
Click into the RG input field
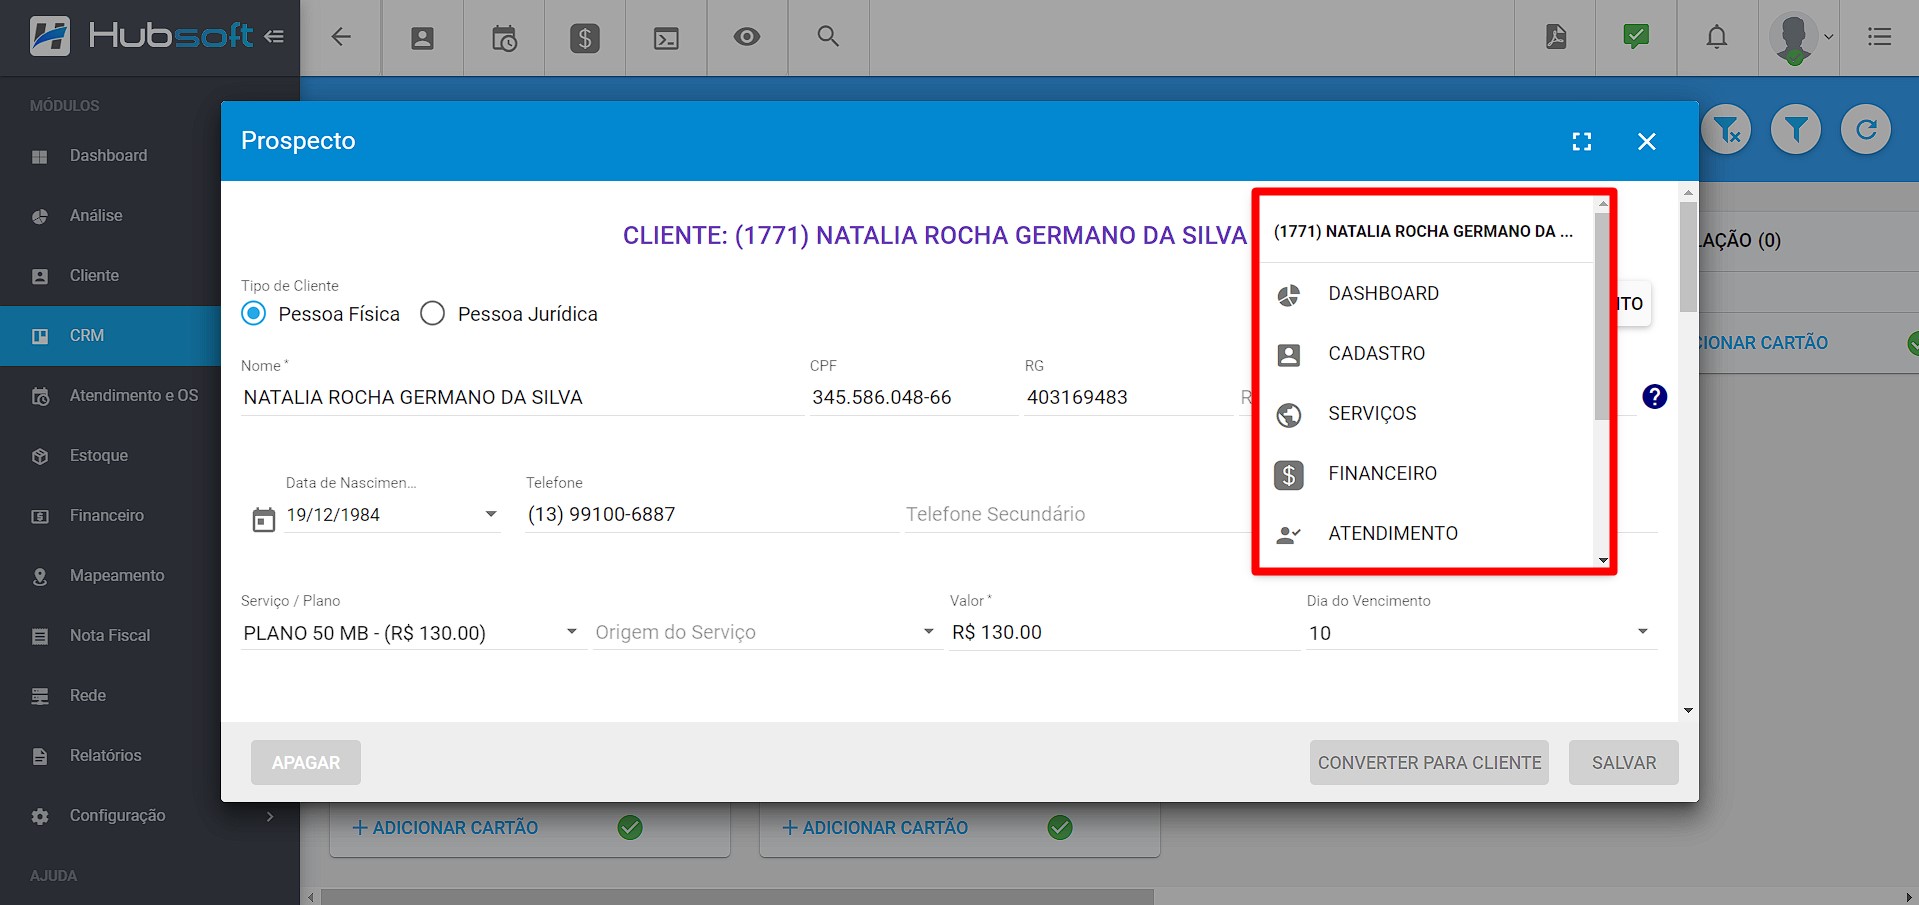point(1128,398)
